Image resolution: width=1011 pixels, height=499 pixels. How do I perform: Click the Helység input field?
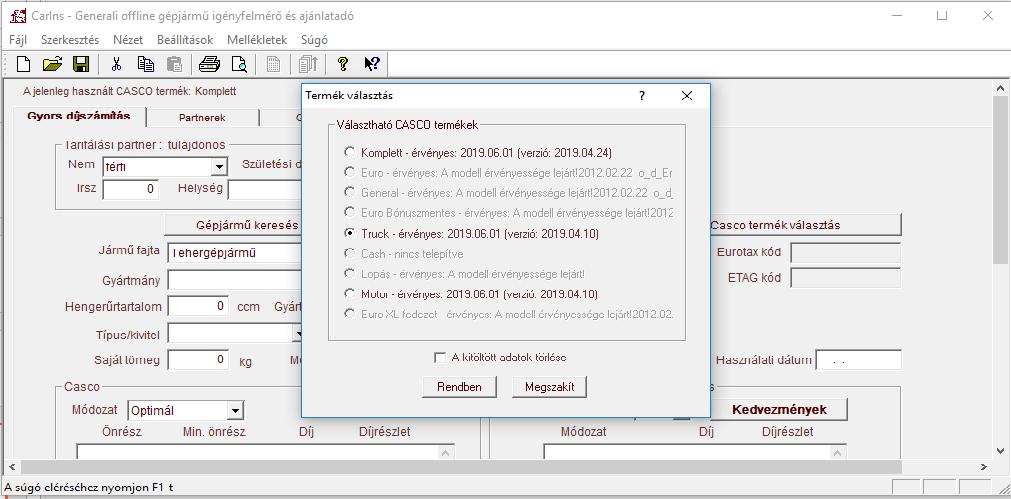[x=265, y=189]
